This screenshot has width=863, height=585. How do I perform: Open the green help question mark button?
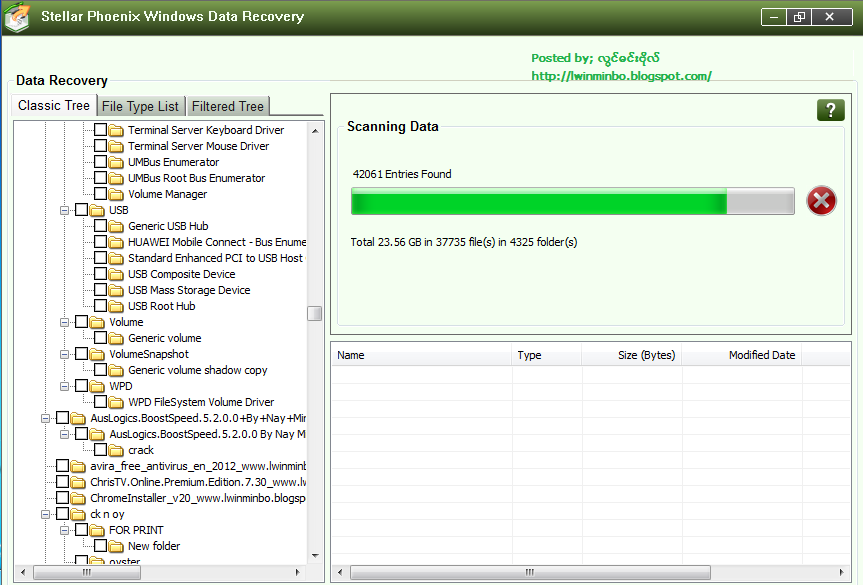pyautogui.click(x=831, y=110)
